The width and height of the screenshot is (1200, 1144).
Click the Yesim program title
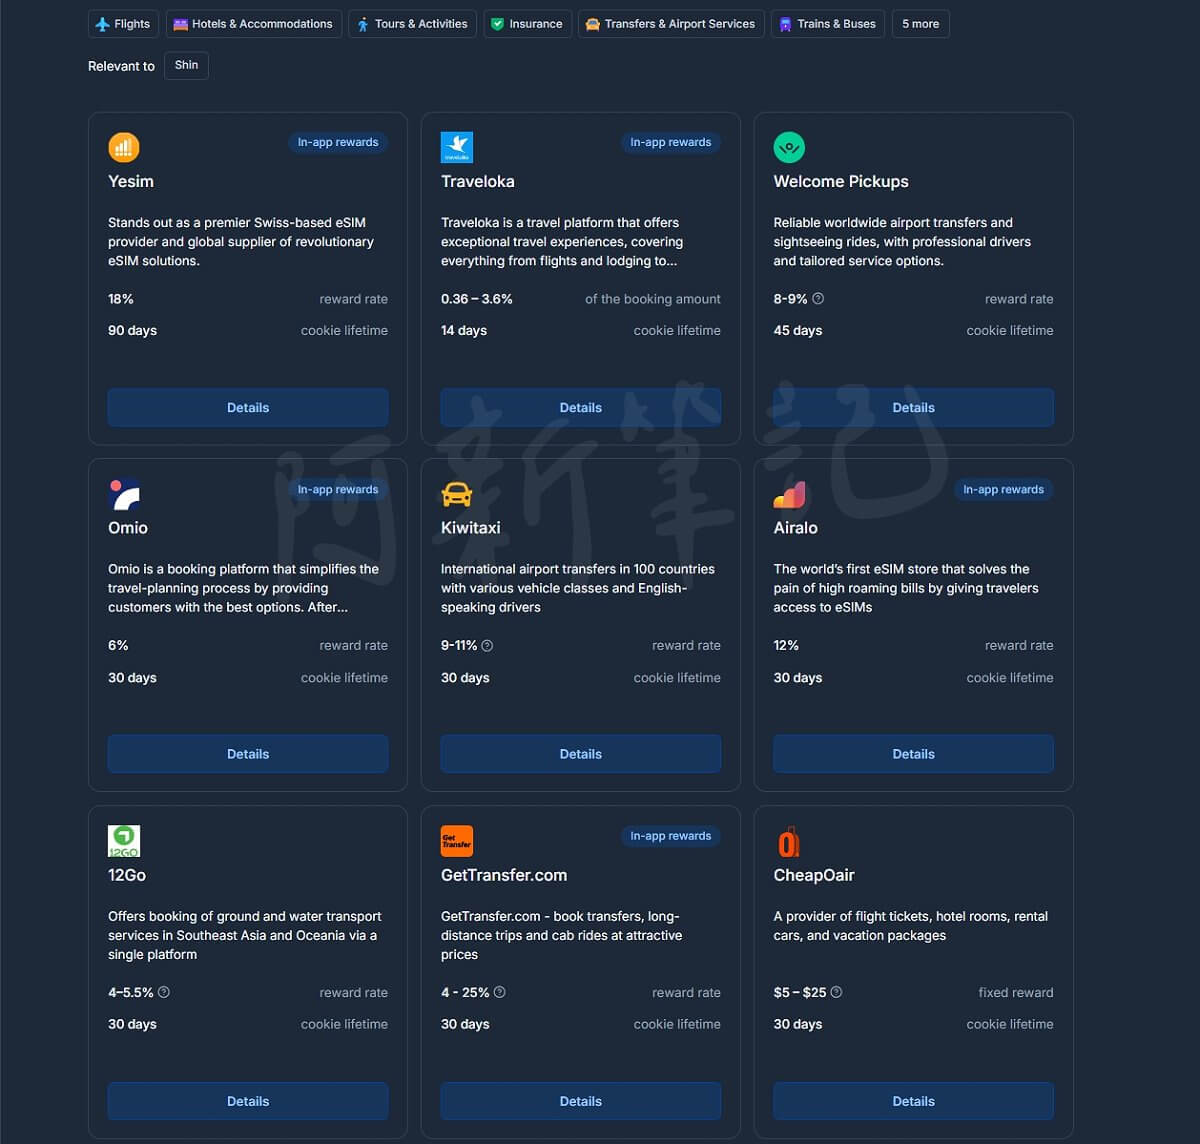pyautogui.click(x=131, y=181)
